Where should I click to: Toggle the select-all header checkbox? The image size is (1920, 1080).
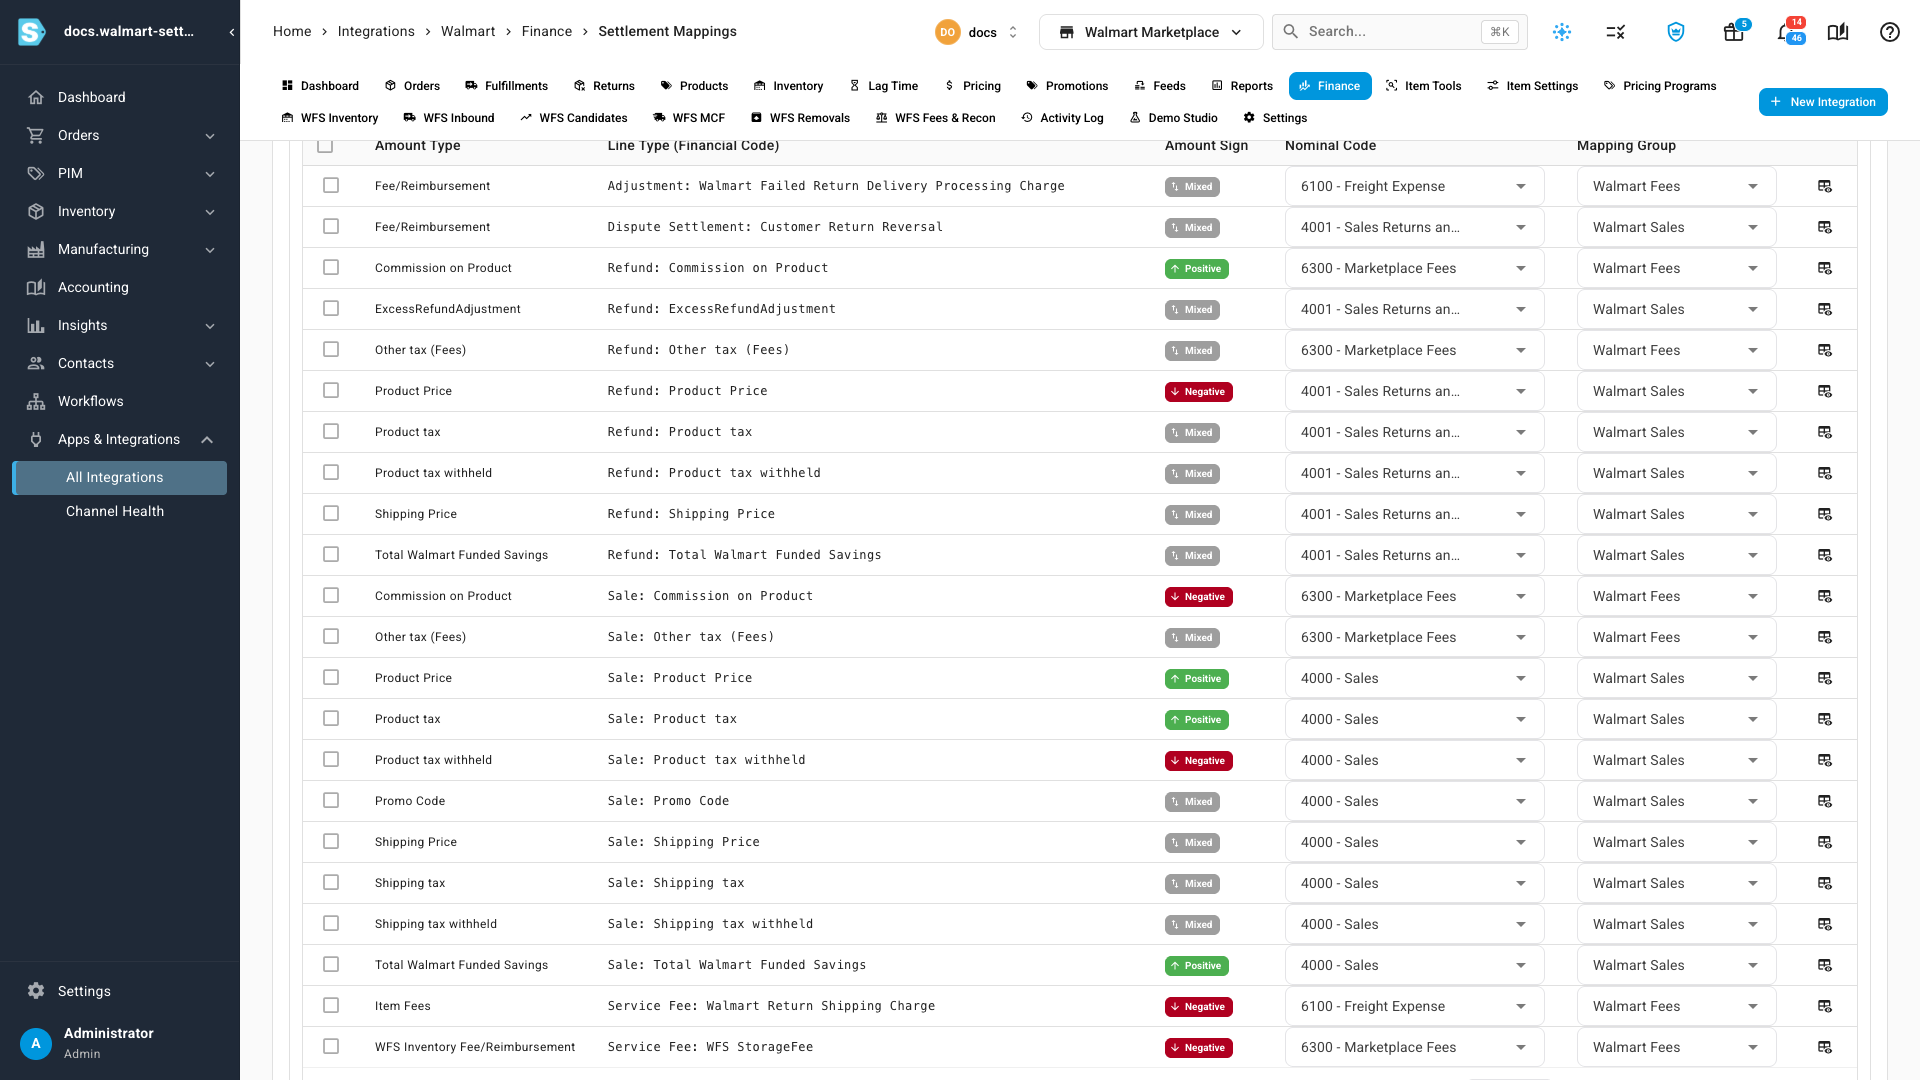point(325,146)
